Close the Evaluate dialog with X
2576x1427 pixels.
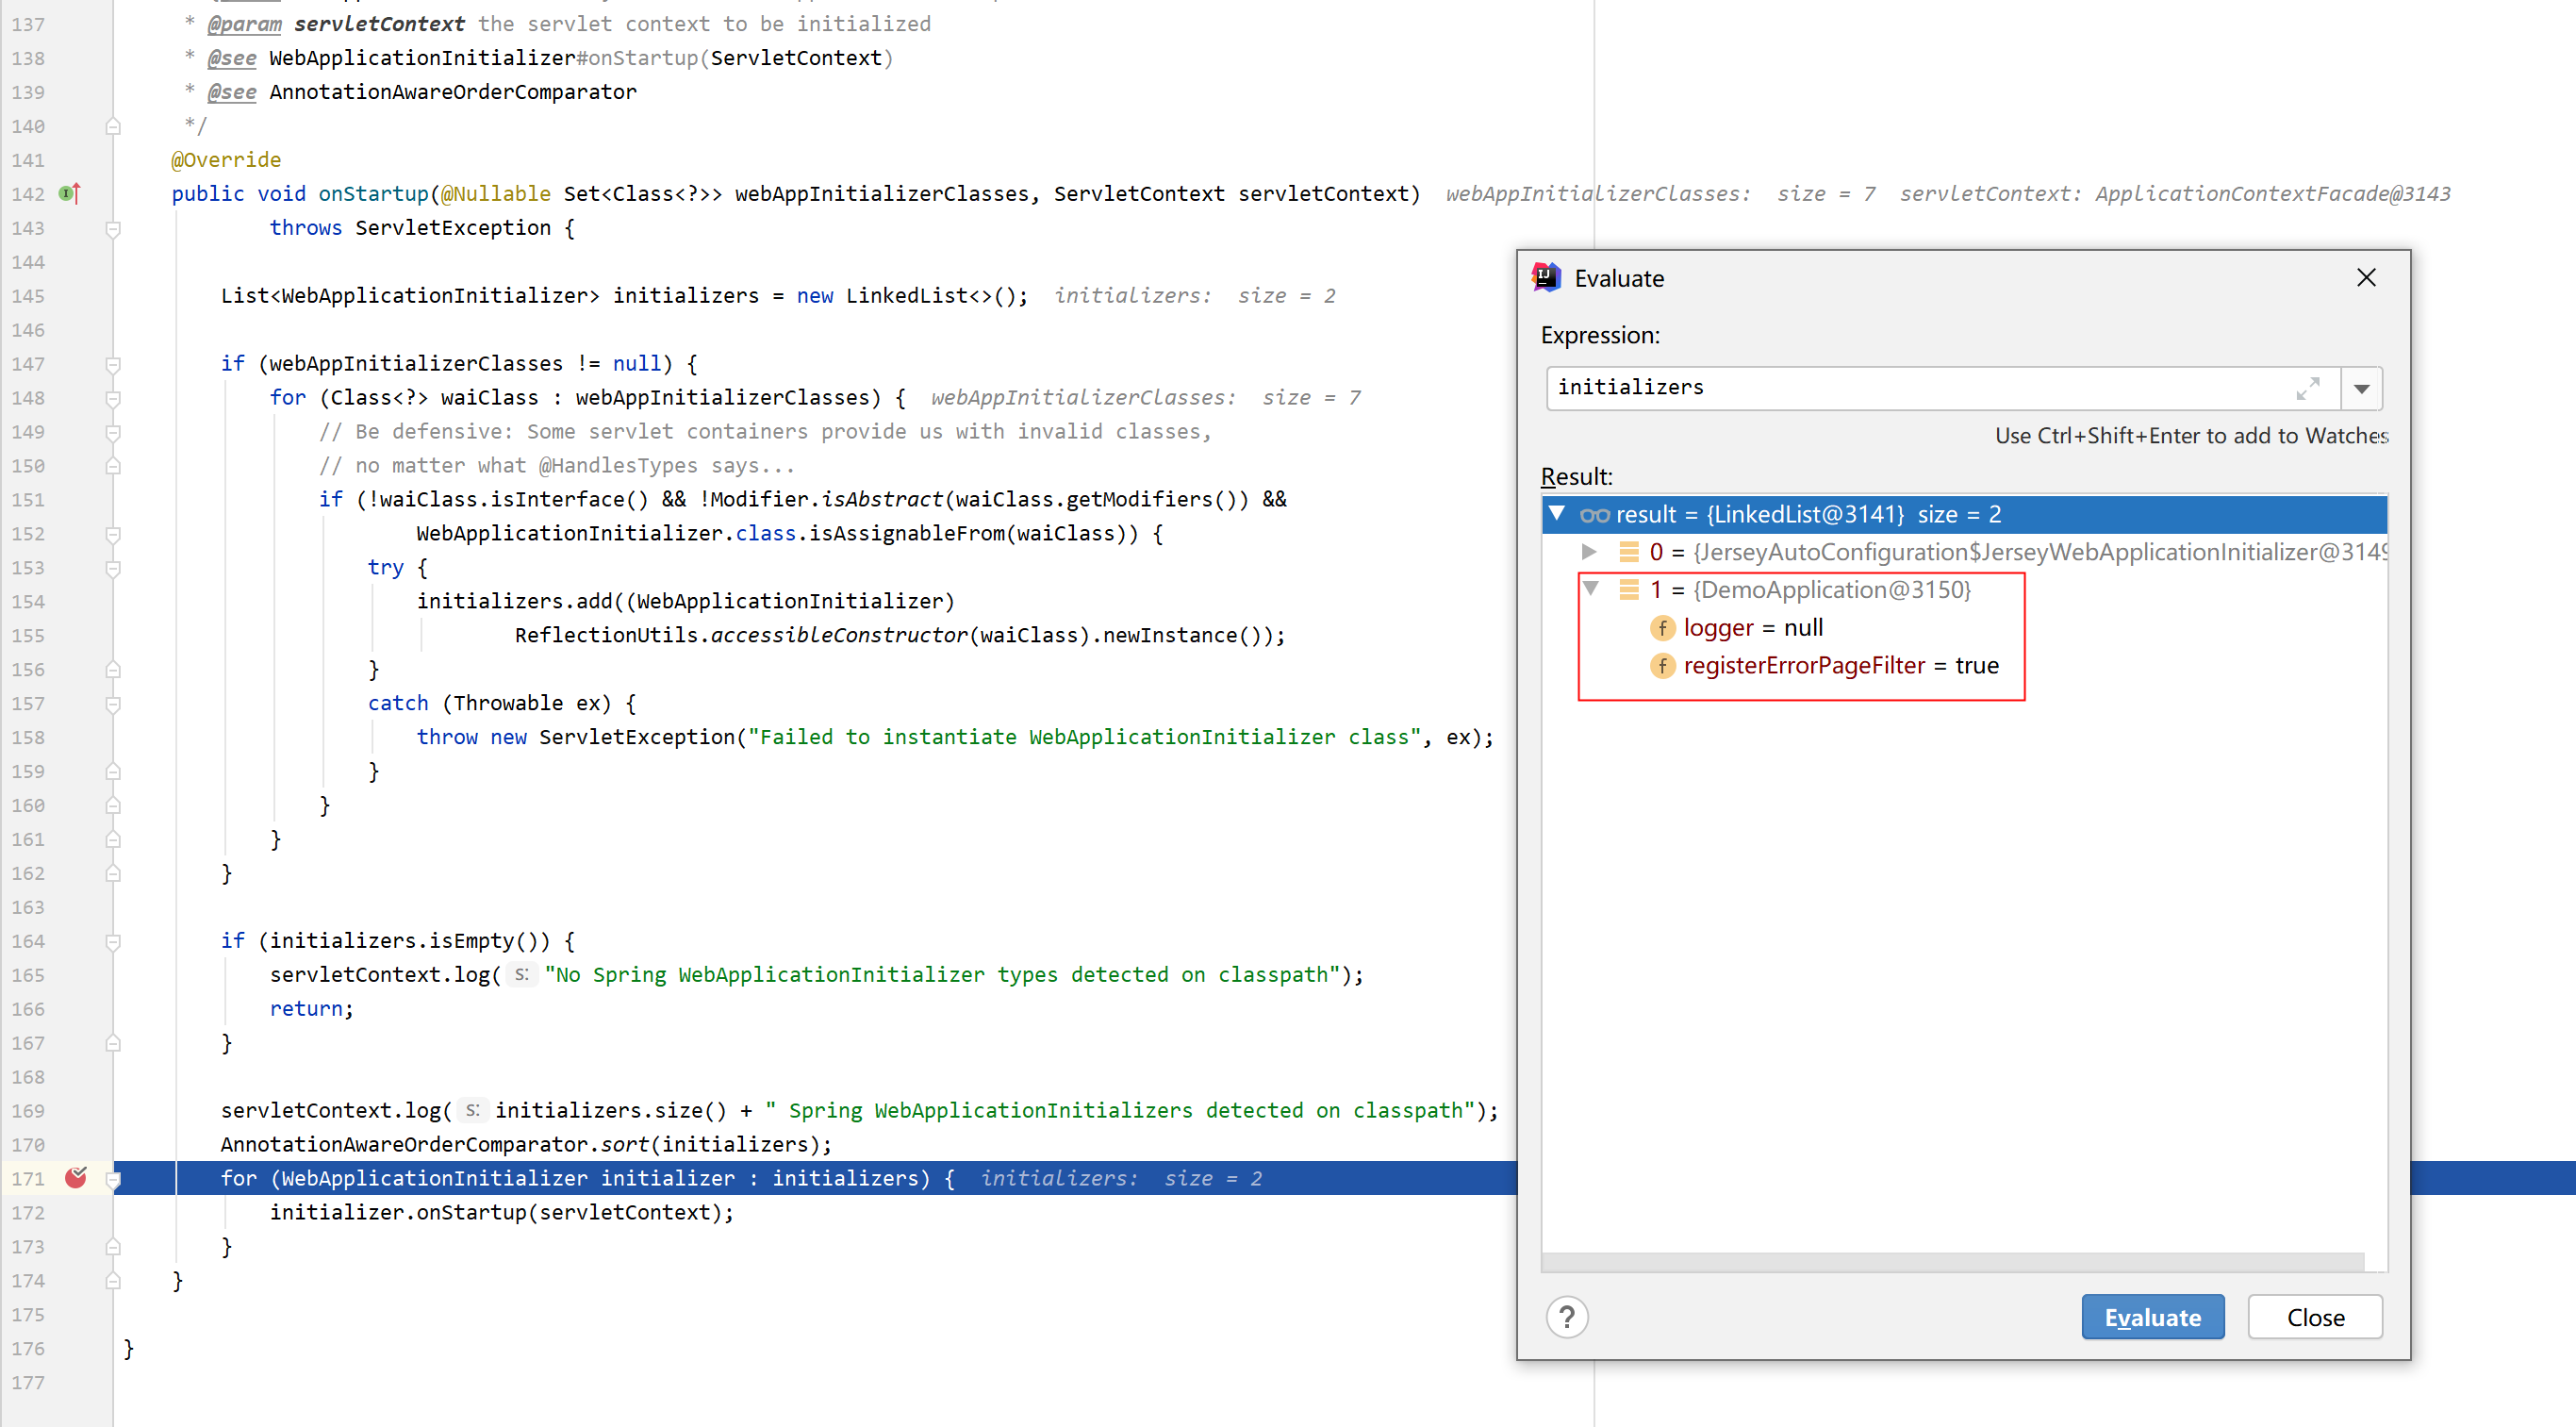tap(2366, 278)
